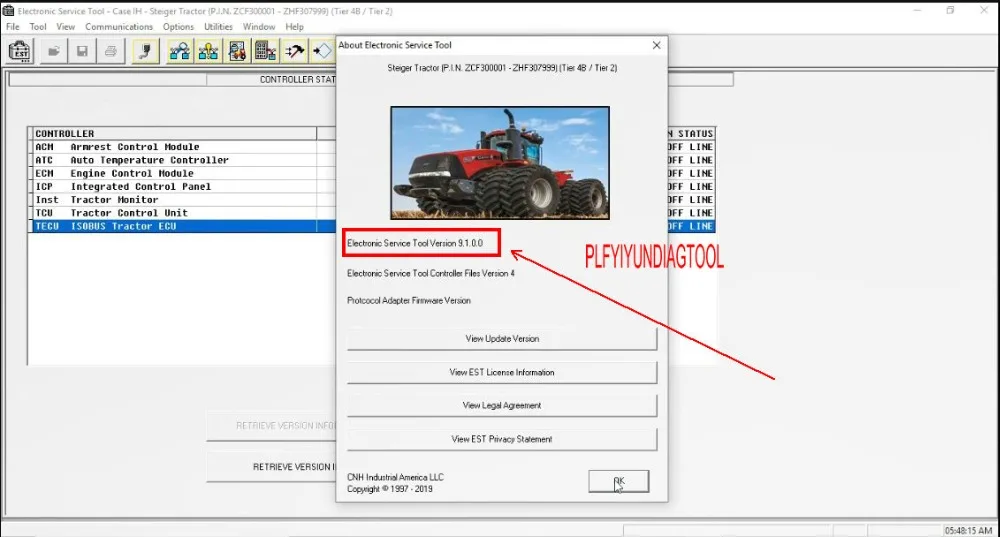Click OFF LINE status in ACM row
Viewport: 1000px width, 537px height.
pos(691,147)
